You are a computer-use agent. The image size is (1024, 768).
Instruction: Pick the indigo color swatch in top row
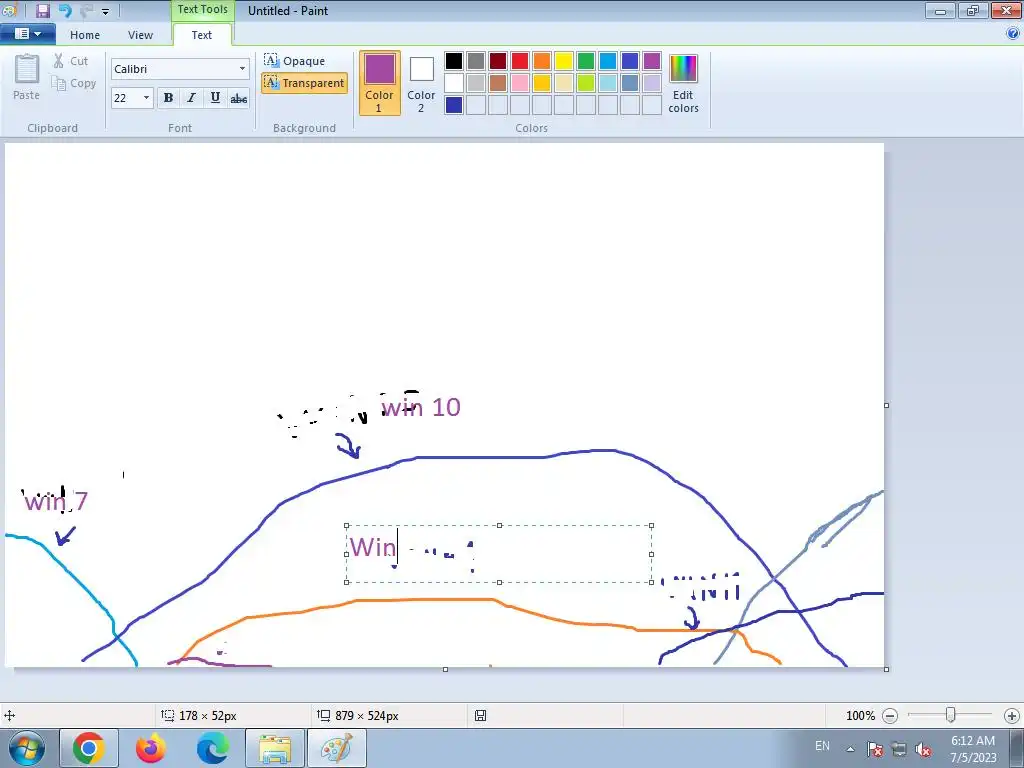coord(630,61)
